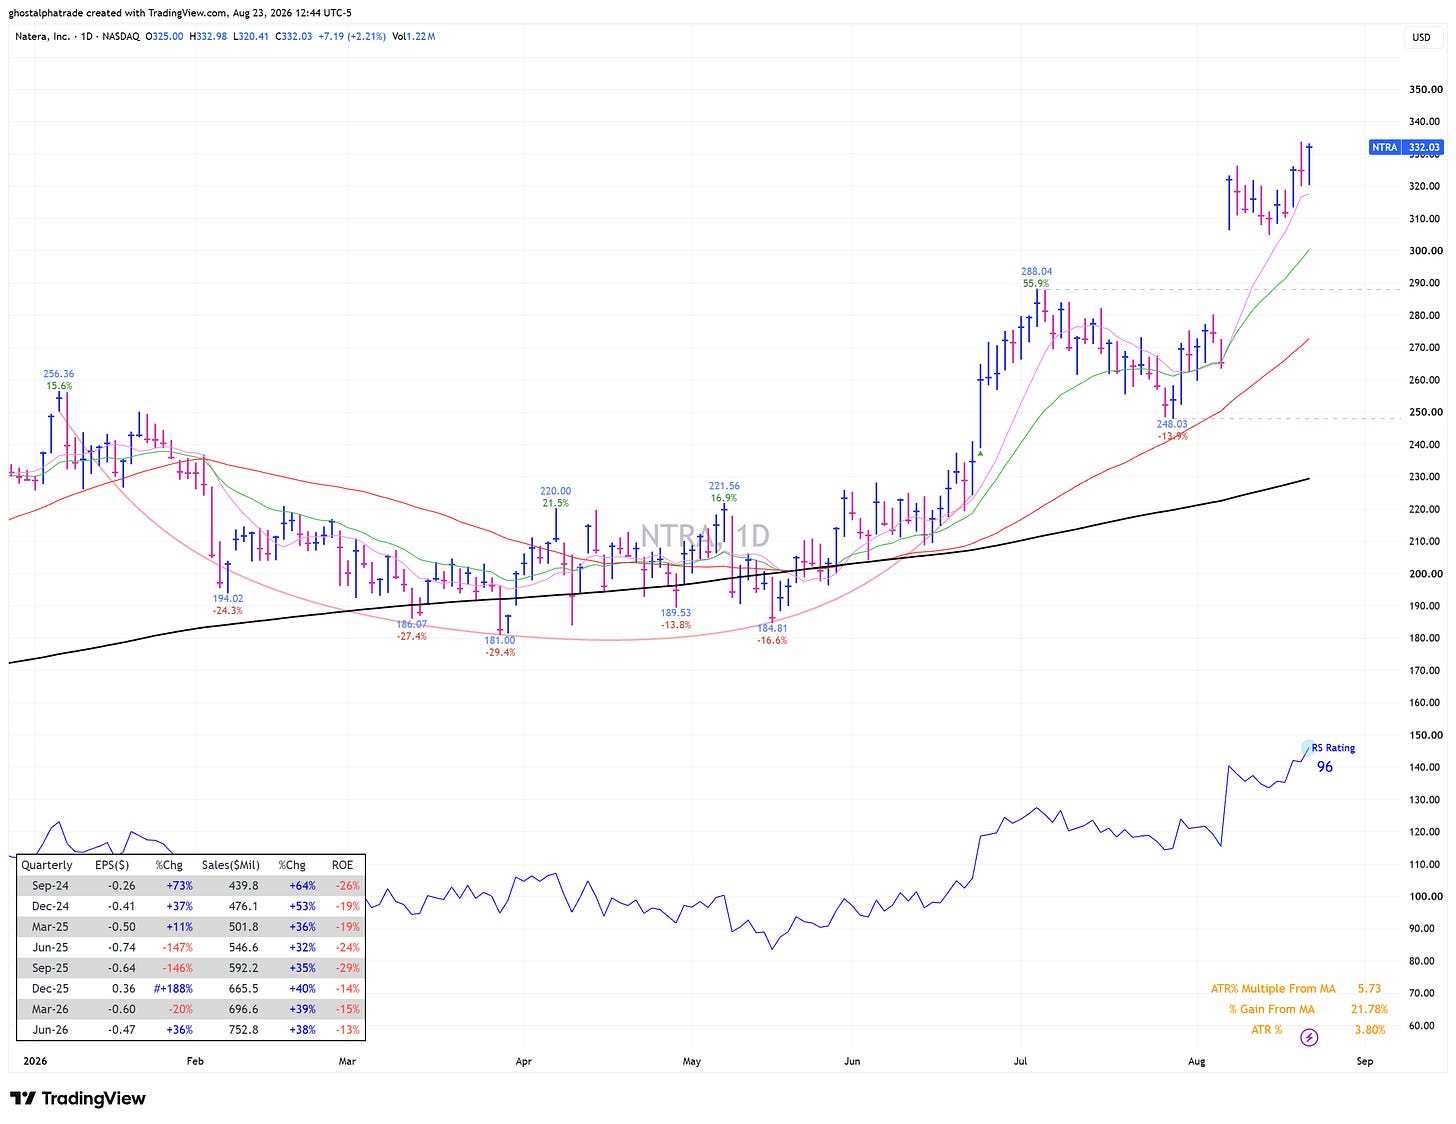The width and height of the screenshot is (1456, 1124).
Task: Click the Jun-25 EPS change -147%
Action: [176, 948]
